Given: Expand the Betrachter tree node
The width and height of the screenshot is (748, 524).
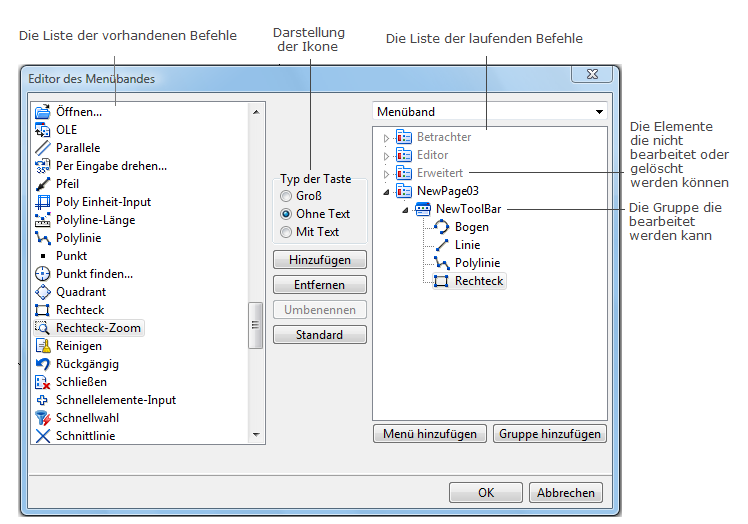Looking at the screenshot, I should pyautogui.click(x=386, y=137).
